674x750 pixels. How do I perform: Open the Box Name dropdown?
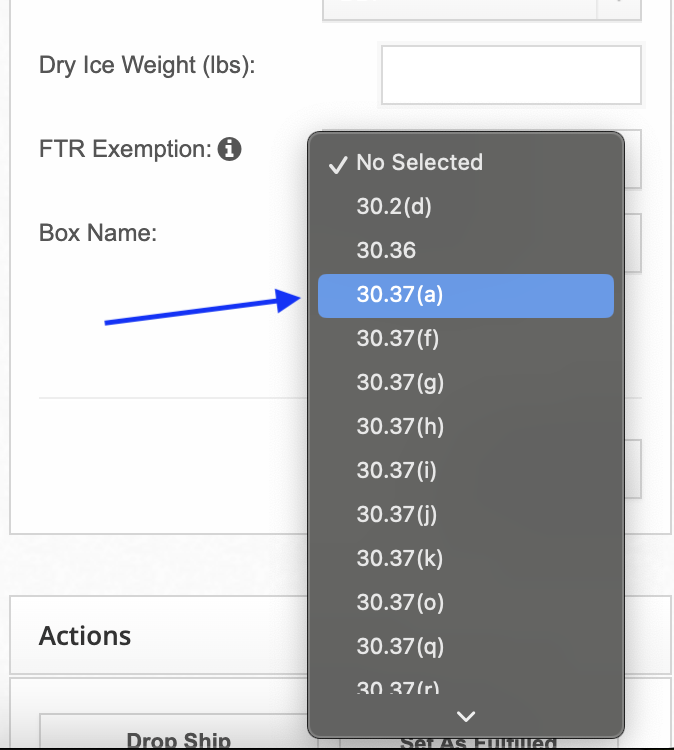point(632,243)
